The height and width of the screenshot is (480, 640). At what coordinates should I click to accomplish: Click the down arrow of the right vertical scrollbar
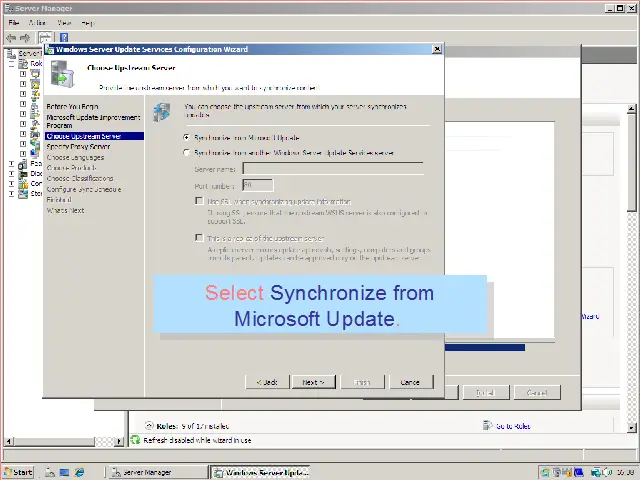(631, 428)
